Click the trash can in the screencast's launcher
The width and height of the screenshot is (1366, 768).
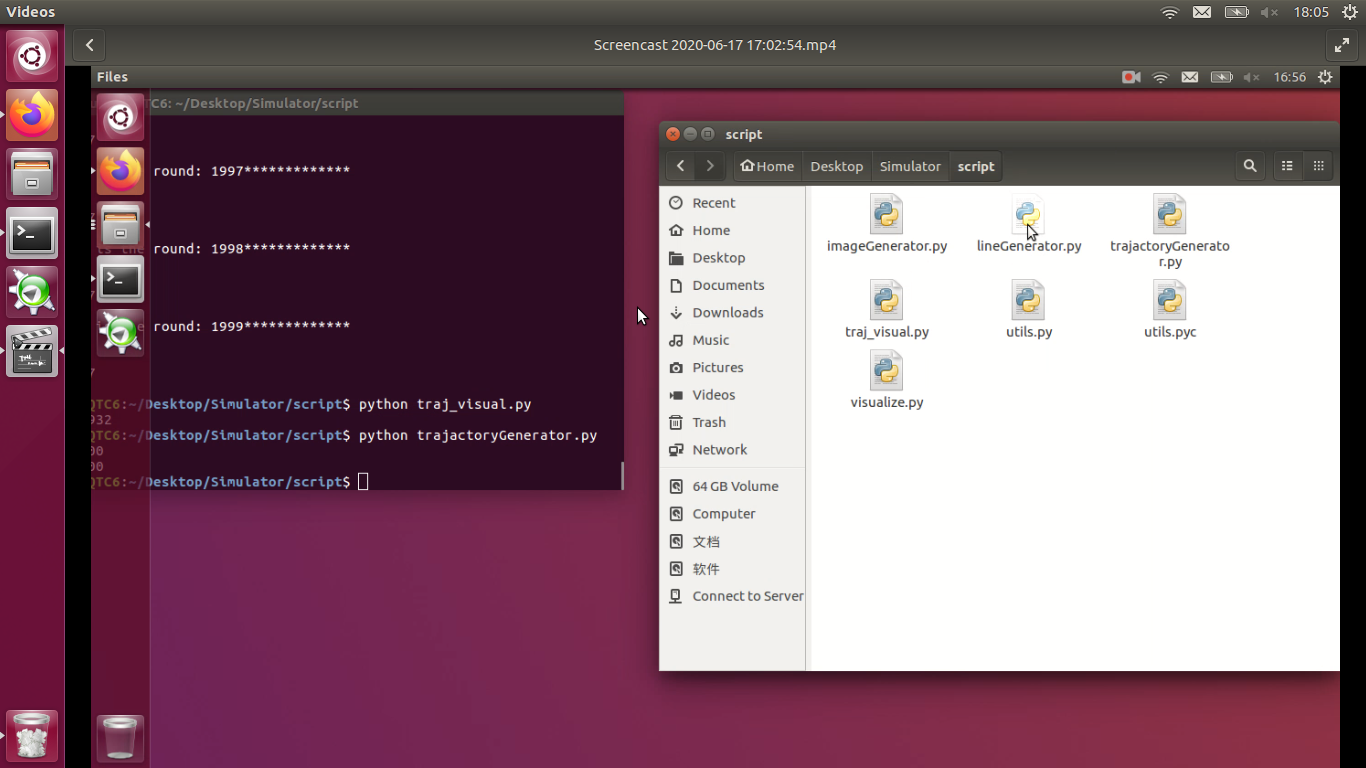tap(121, 739)
